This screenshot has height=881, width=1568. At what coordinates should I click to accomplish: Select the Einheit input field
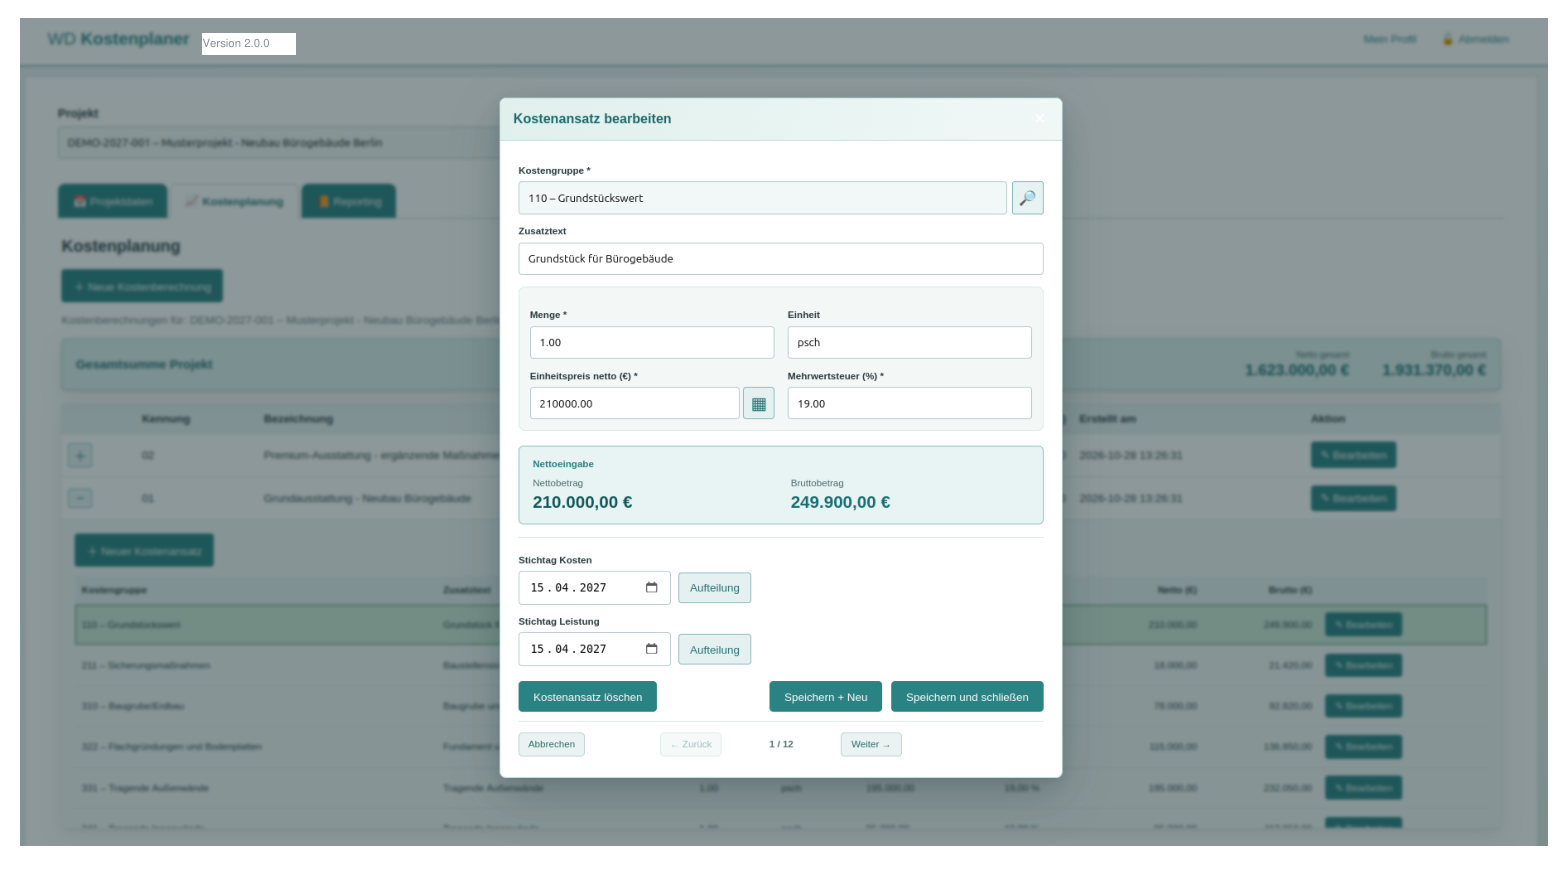[x=909, y=342]
